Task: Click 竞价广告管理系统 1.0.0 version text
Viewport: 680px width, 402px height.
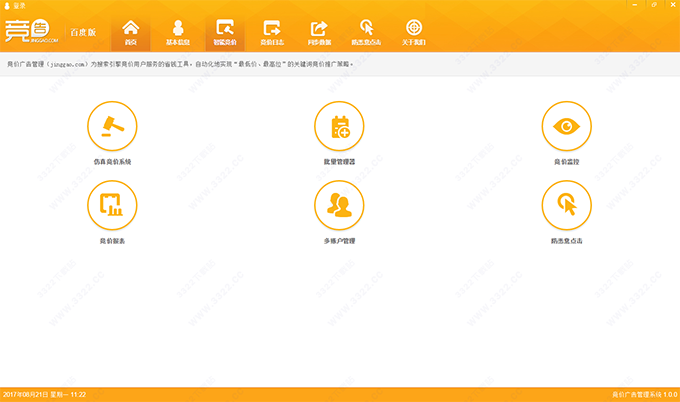Action: [644, 395]
